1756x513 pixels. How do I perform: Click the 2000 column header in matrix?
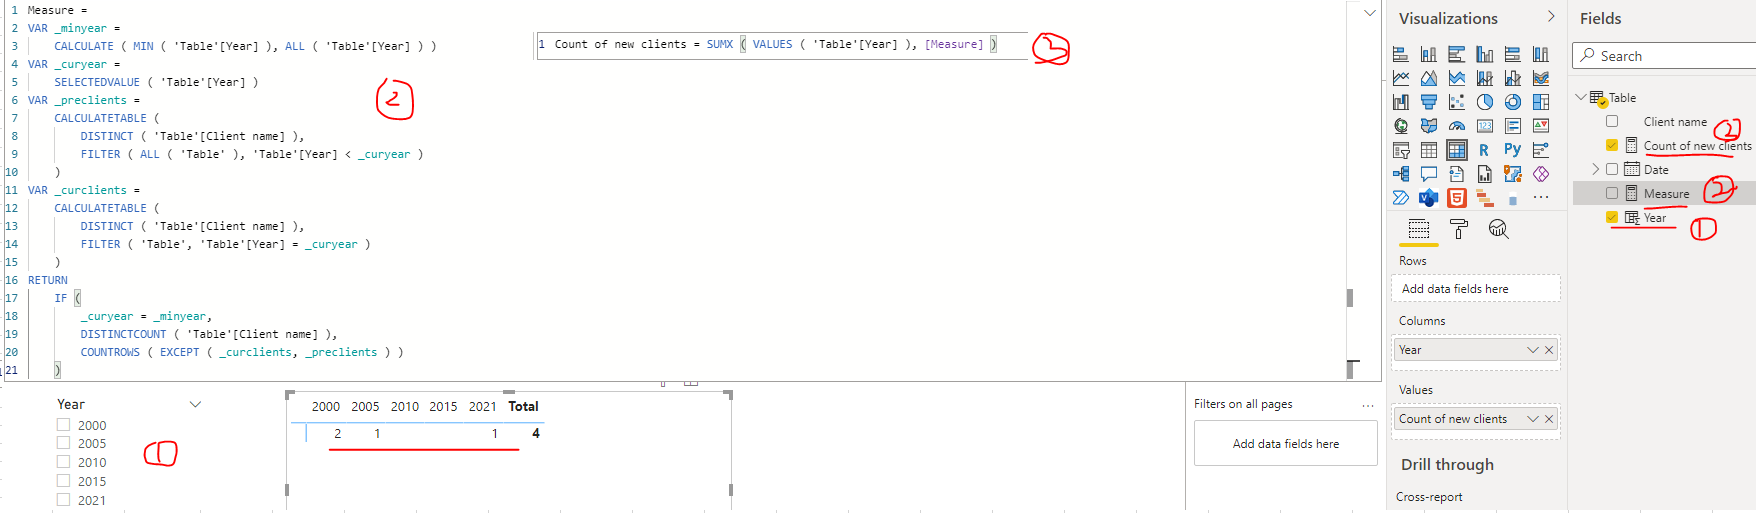[x=326, y=406]
